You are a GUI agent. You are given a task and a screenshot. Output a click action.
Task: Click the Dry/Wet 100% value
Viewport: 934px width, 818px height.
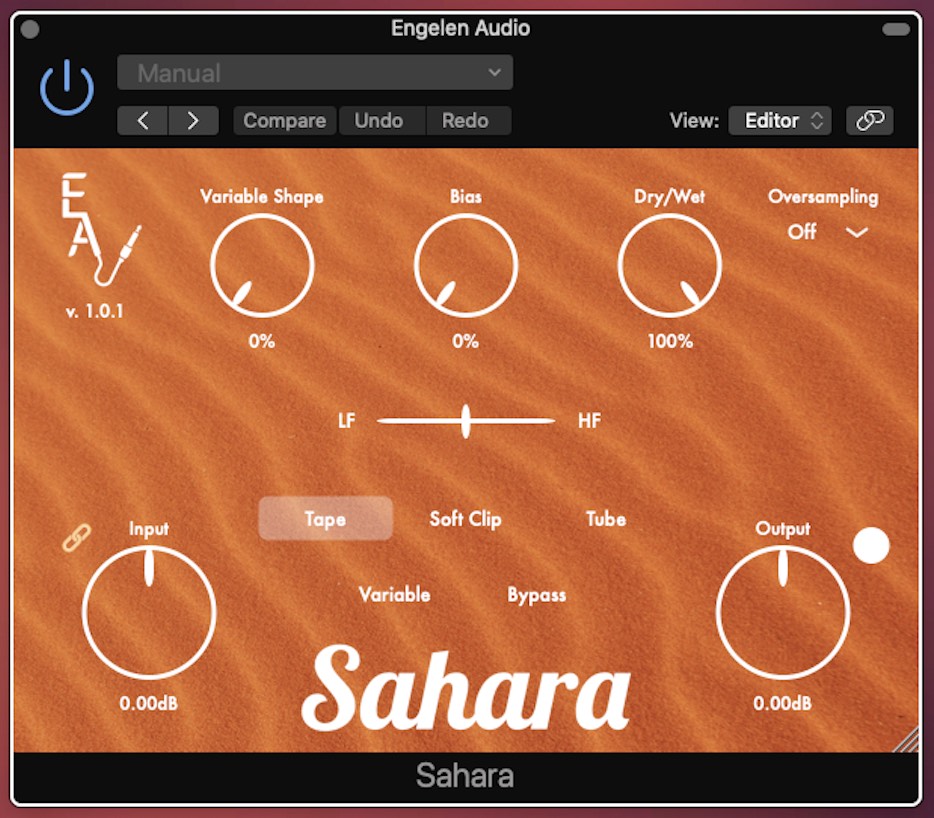[670, 341]
